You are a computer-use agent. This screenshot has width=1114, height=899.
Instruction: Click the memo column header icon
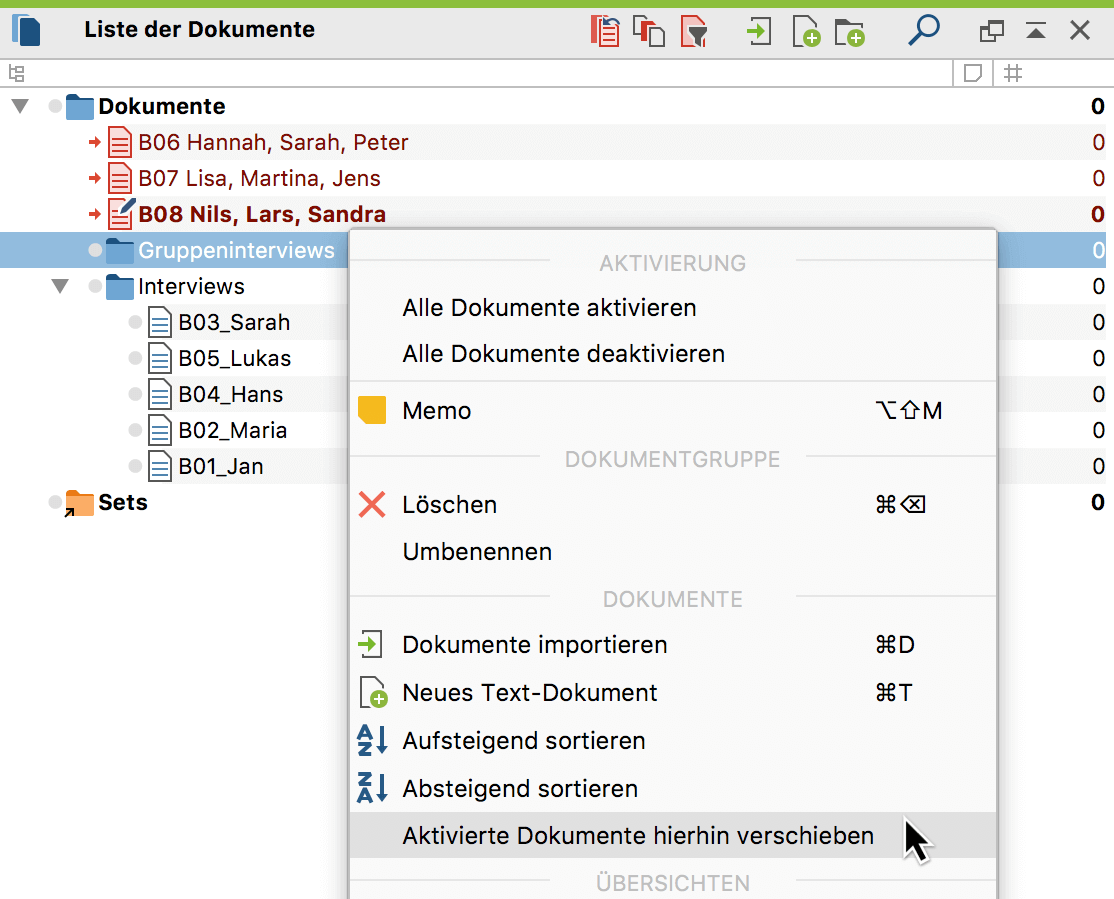pos(972,73)
